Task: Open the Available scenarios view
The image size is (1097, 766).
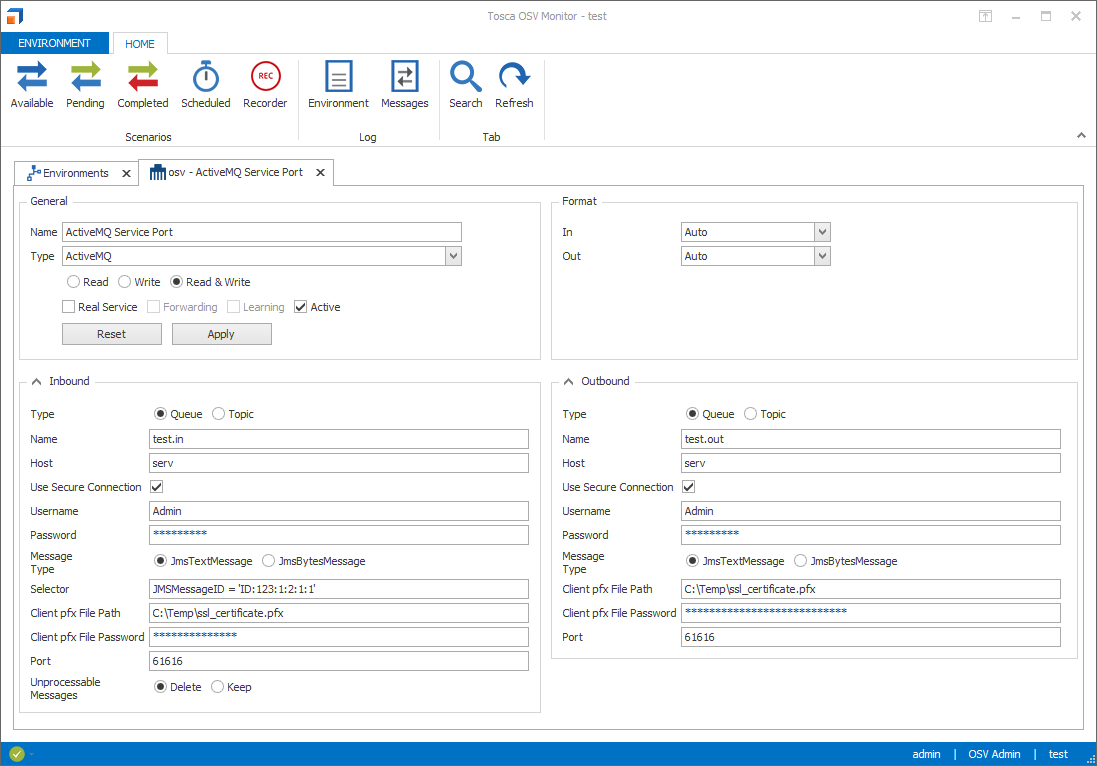Action: coord(32,85)
